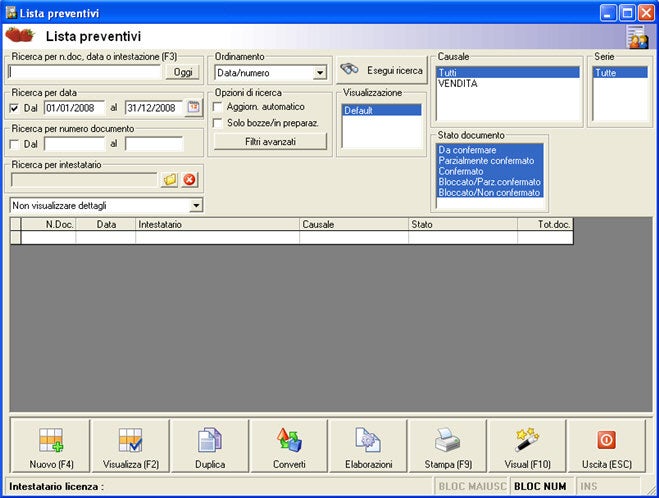Clear intestatario with red X icon
The height and width of the screenshot is (498, 659).
pos(190,180)
